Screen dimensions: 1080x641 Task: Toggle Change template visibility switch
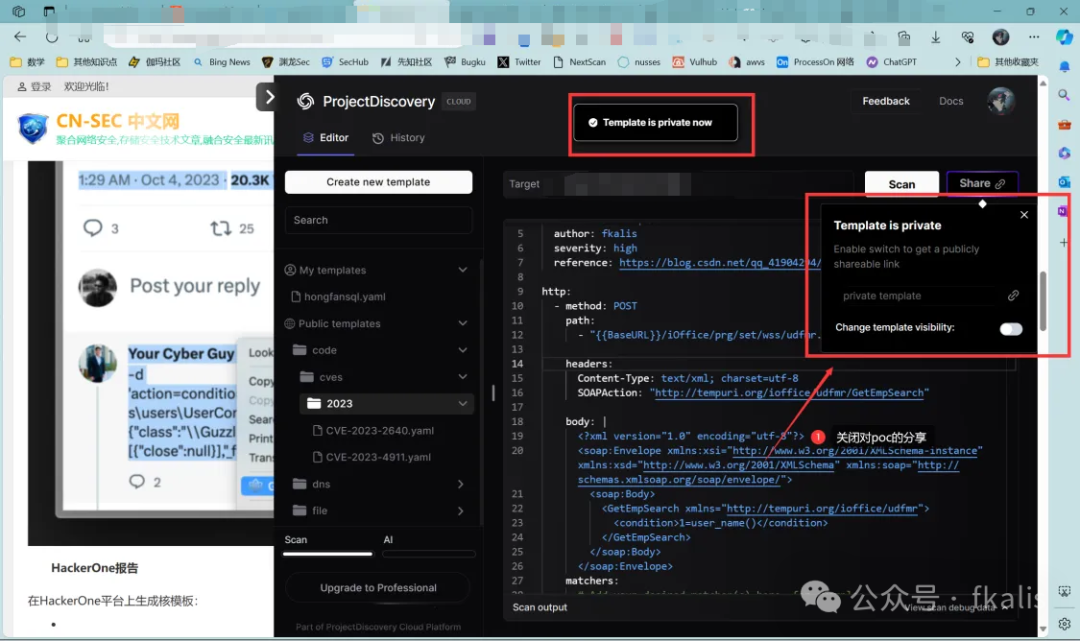tap(1010, 328)
